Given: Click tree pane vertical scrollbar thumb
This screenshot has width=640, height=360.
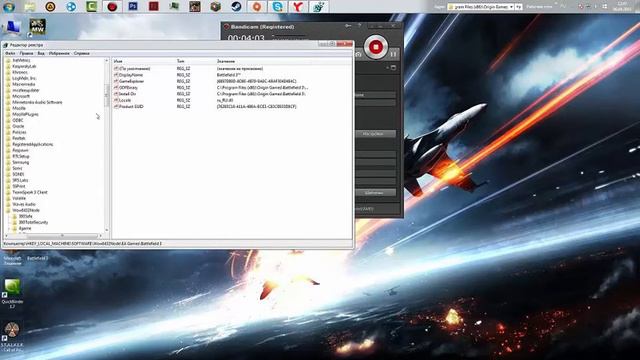Looking at the screenshot, I should point(107,95).
